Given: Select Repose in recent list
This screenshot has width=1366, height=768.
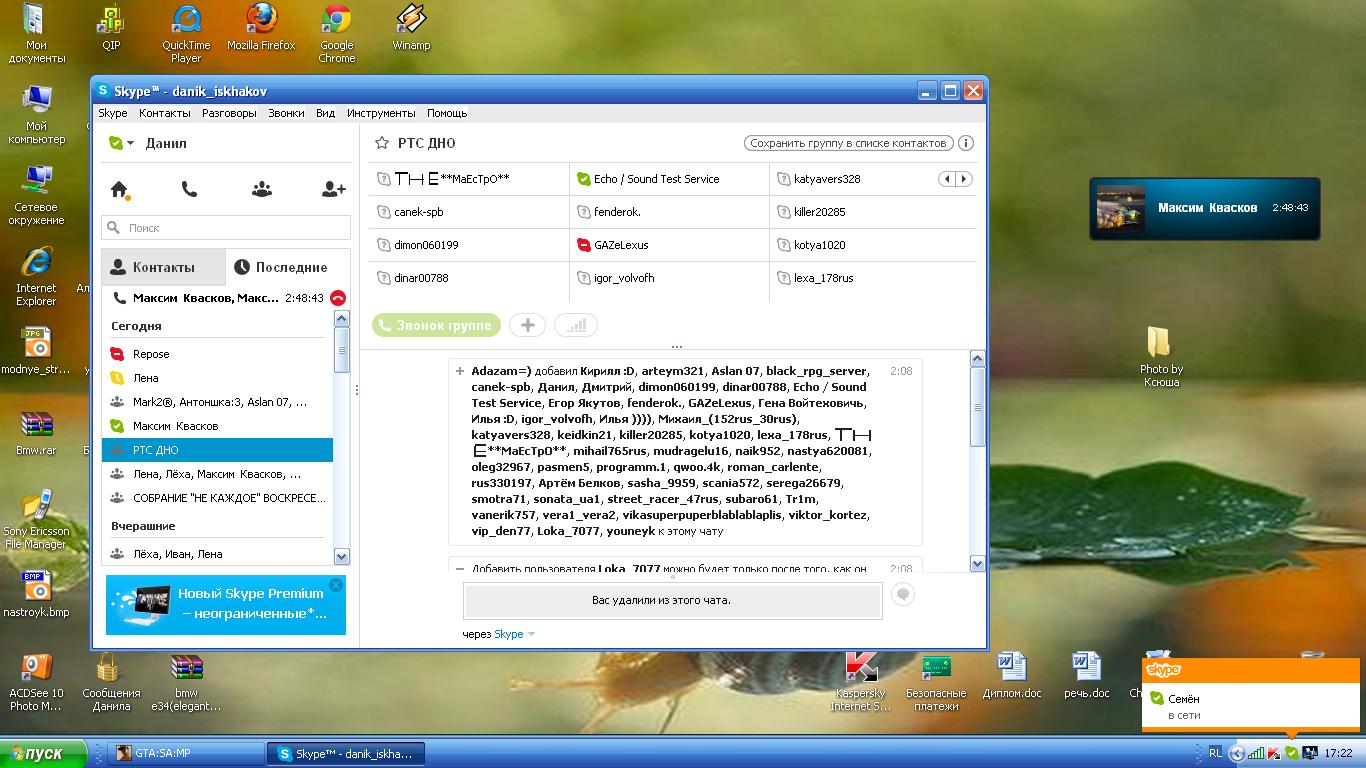Looking at the screenshot, I should click(217, 354).
